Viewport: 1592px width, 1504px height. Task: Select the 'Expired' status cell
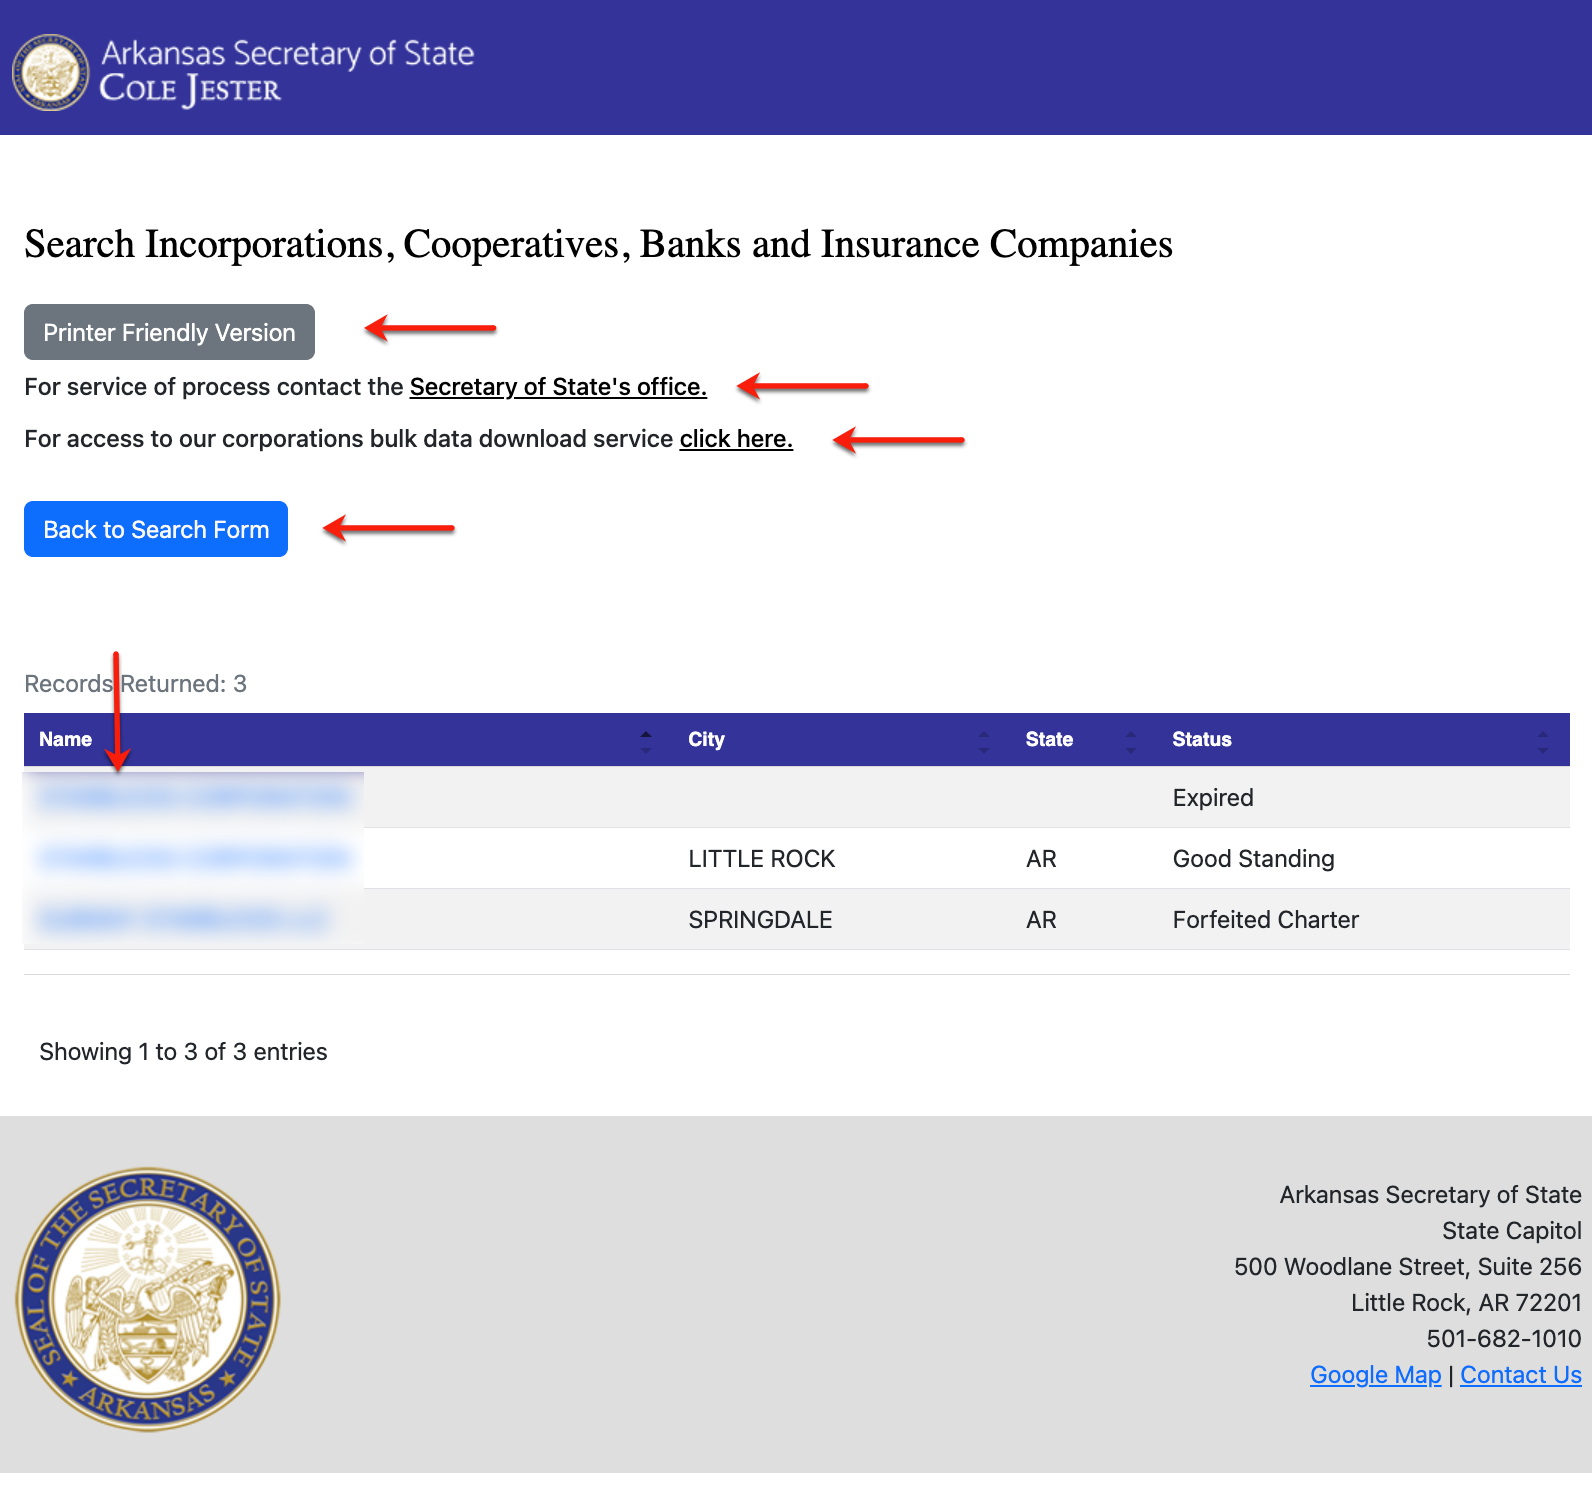click(x=1213, y=797)
